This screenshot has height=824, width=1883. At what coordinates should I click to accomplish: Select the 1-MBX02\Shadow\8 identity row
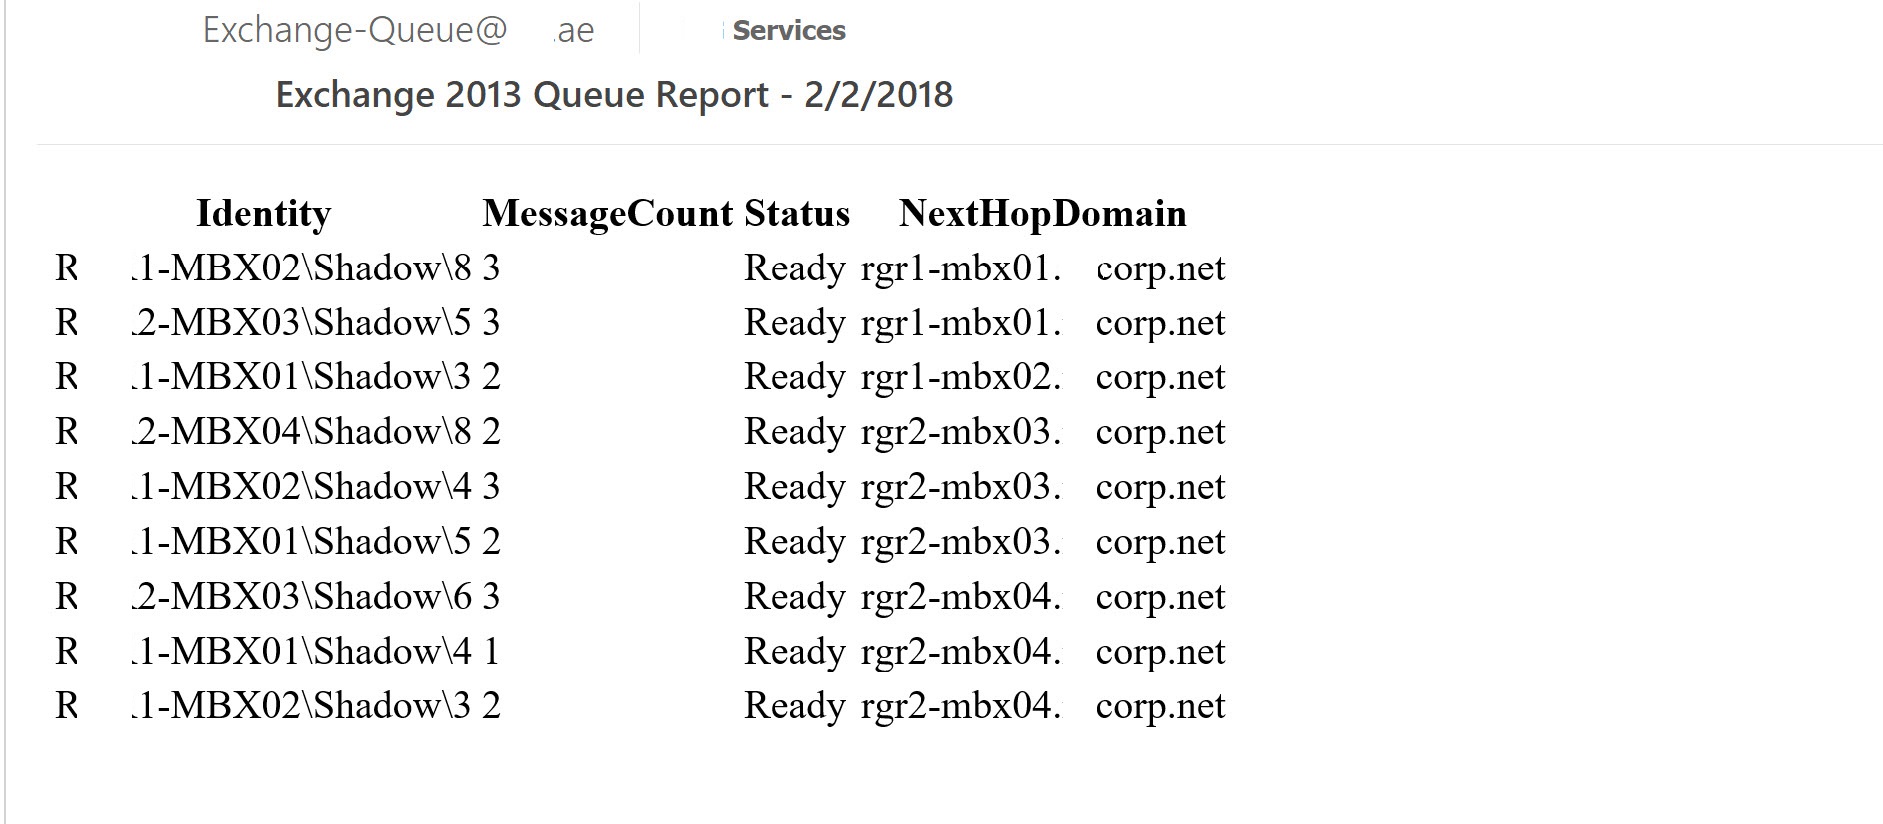click(x=301, y=268)
